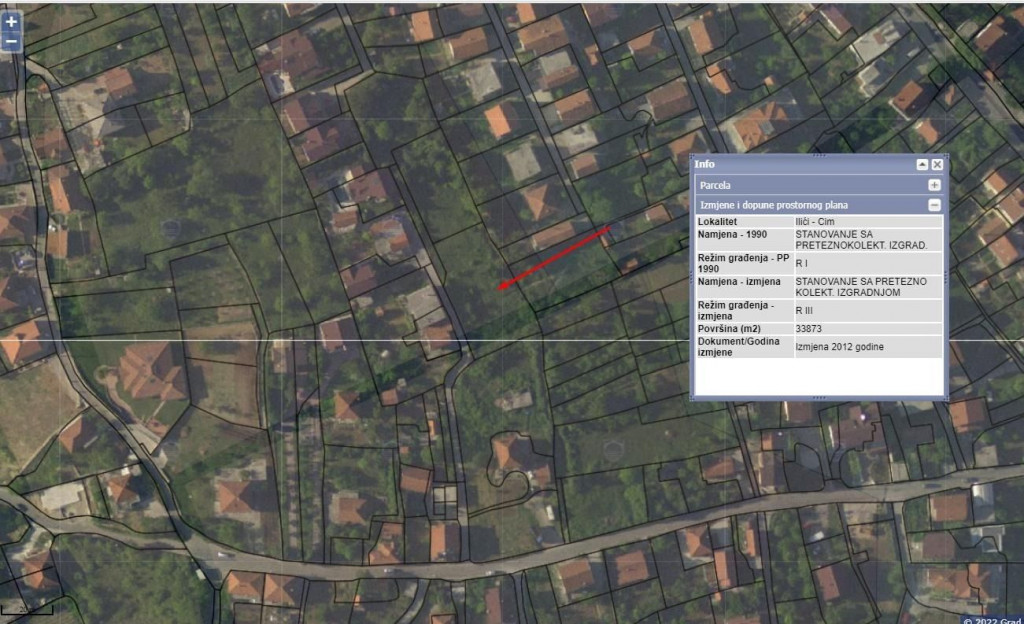Click the Info panel title bar
The height and width of the screenshot is (624, 1024).
(800, 164)
